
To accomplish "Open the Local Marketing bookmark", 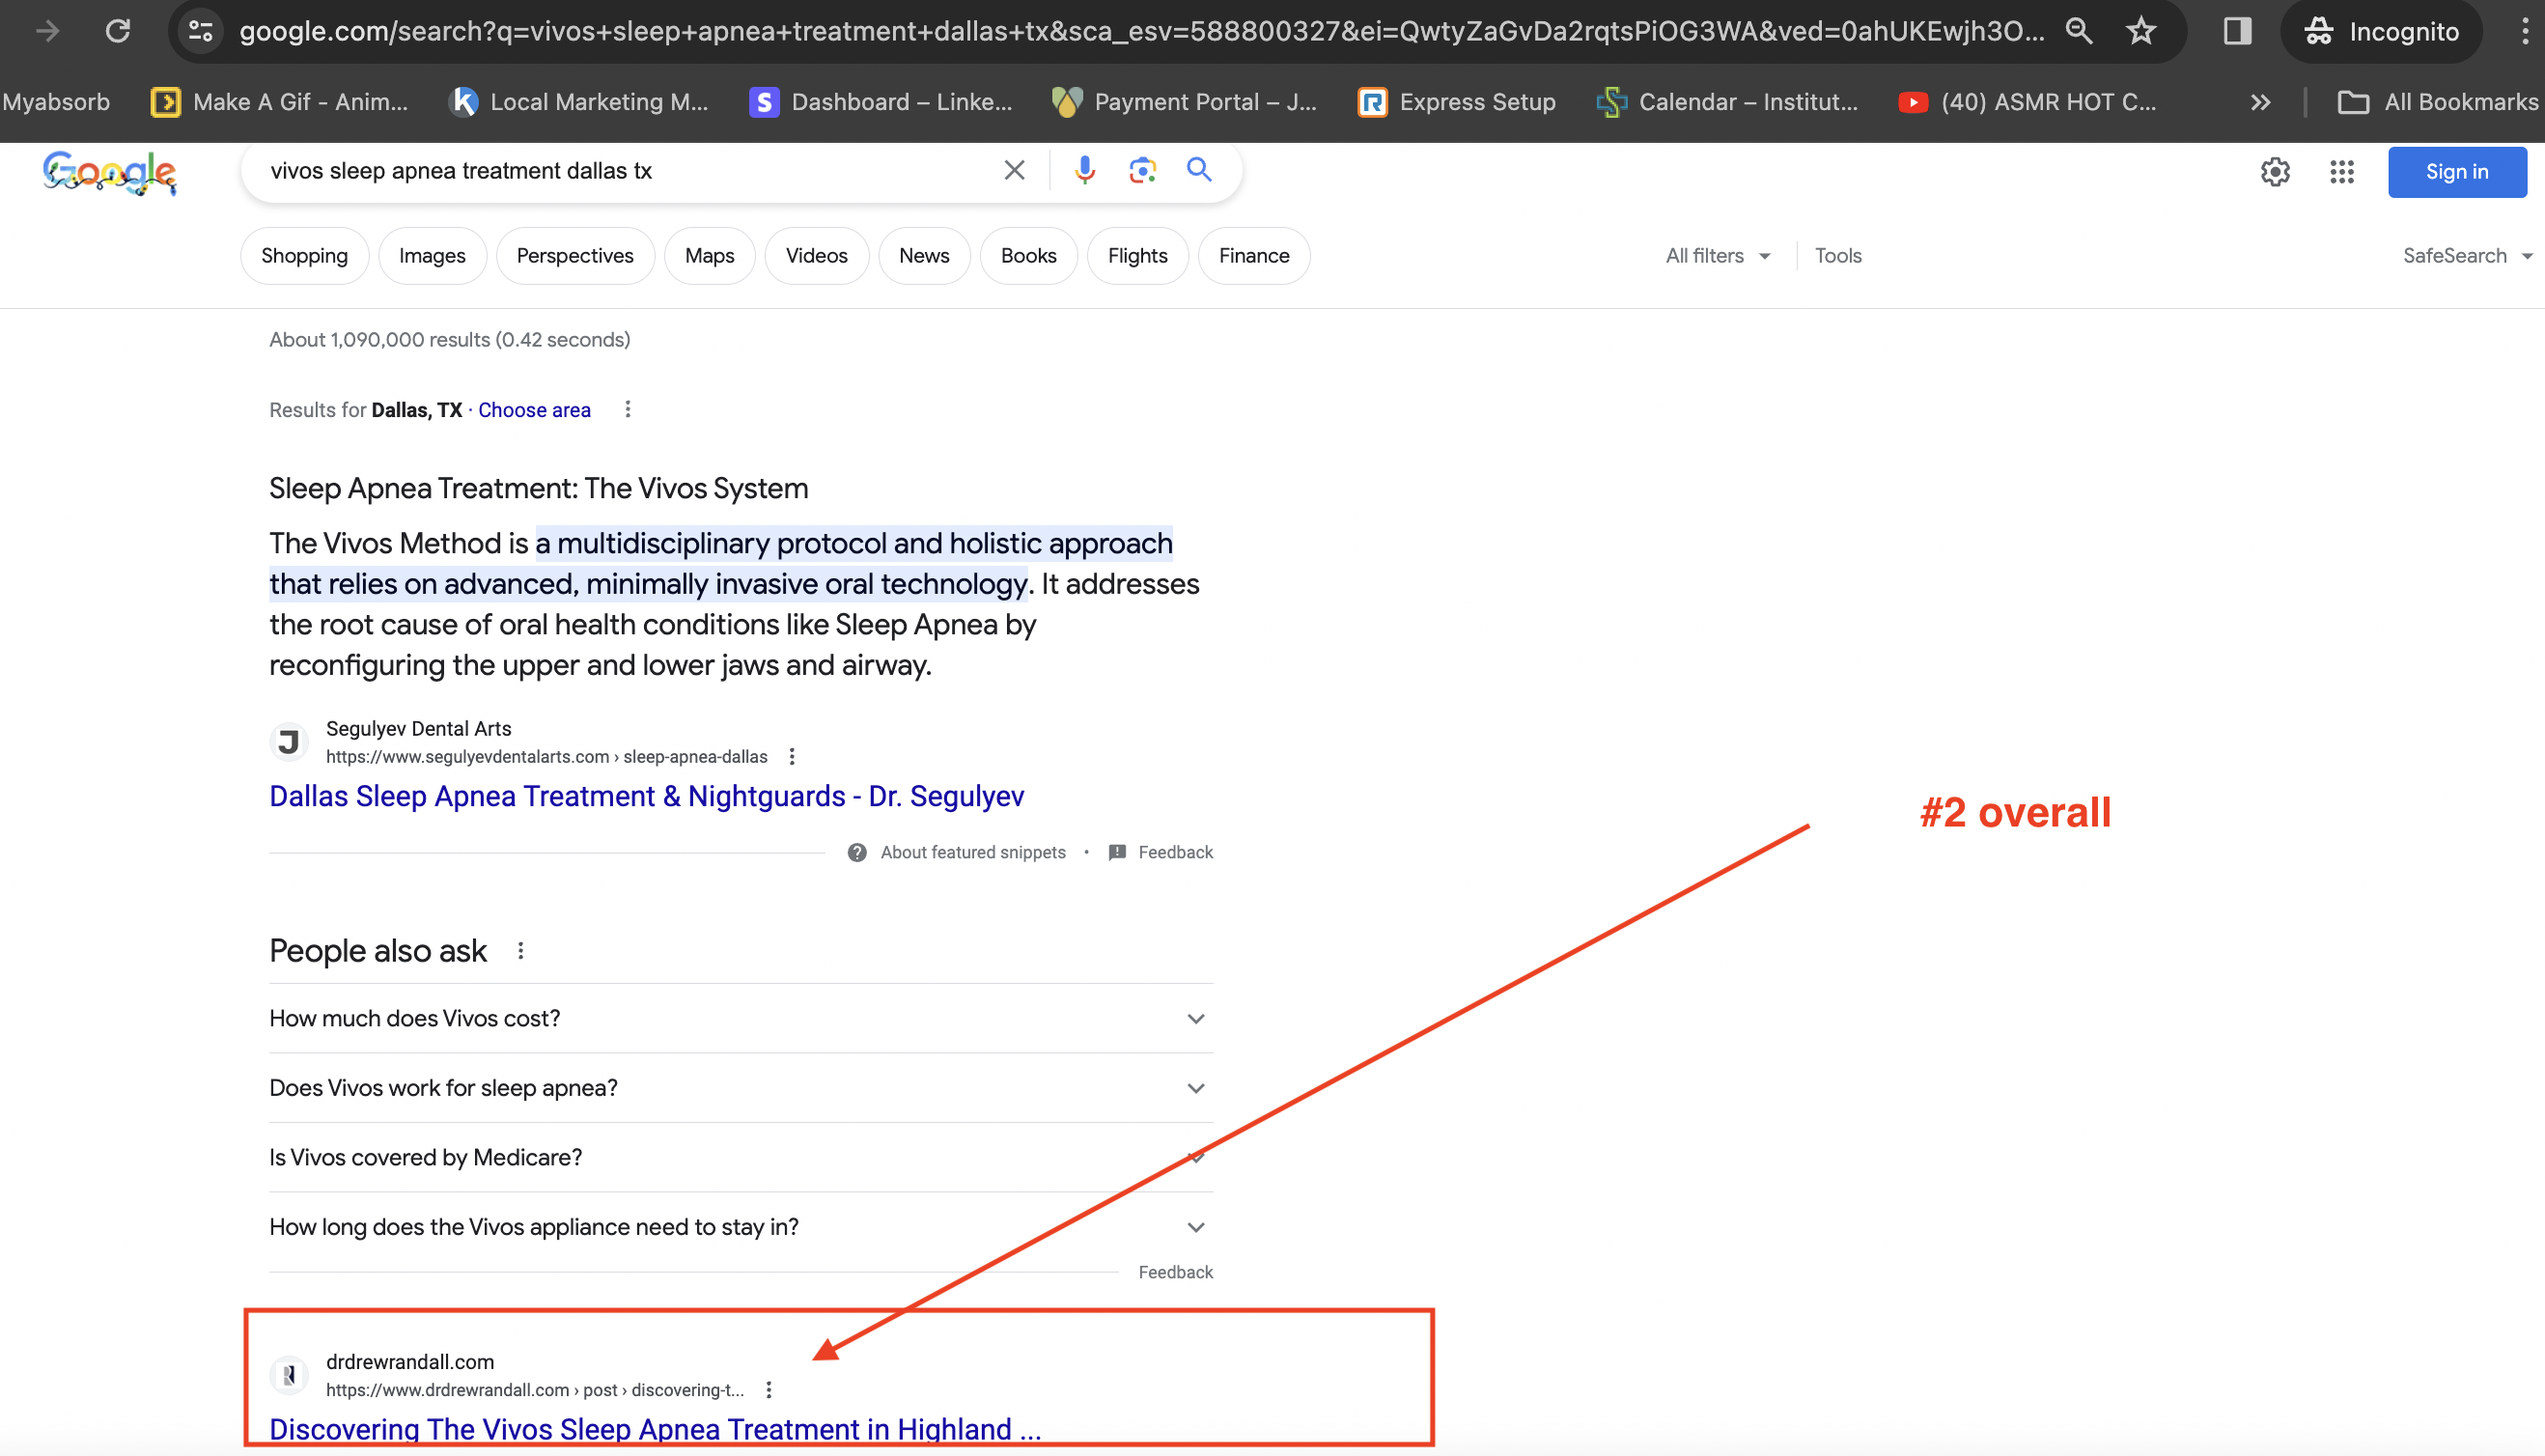I will pos(580,102).
